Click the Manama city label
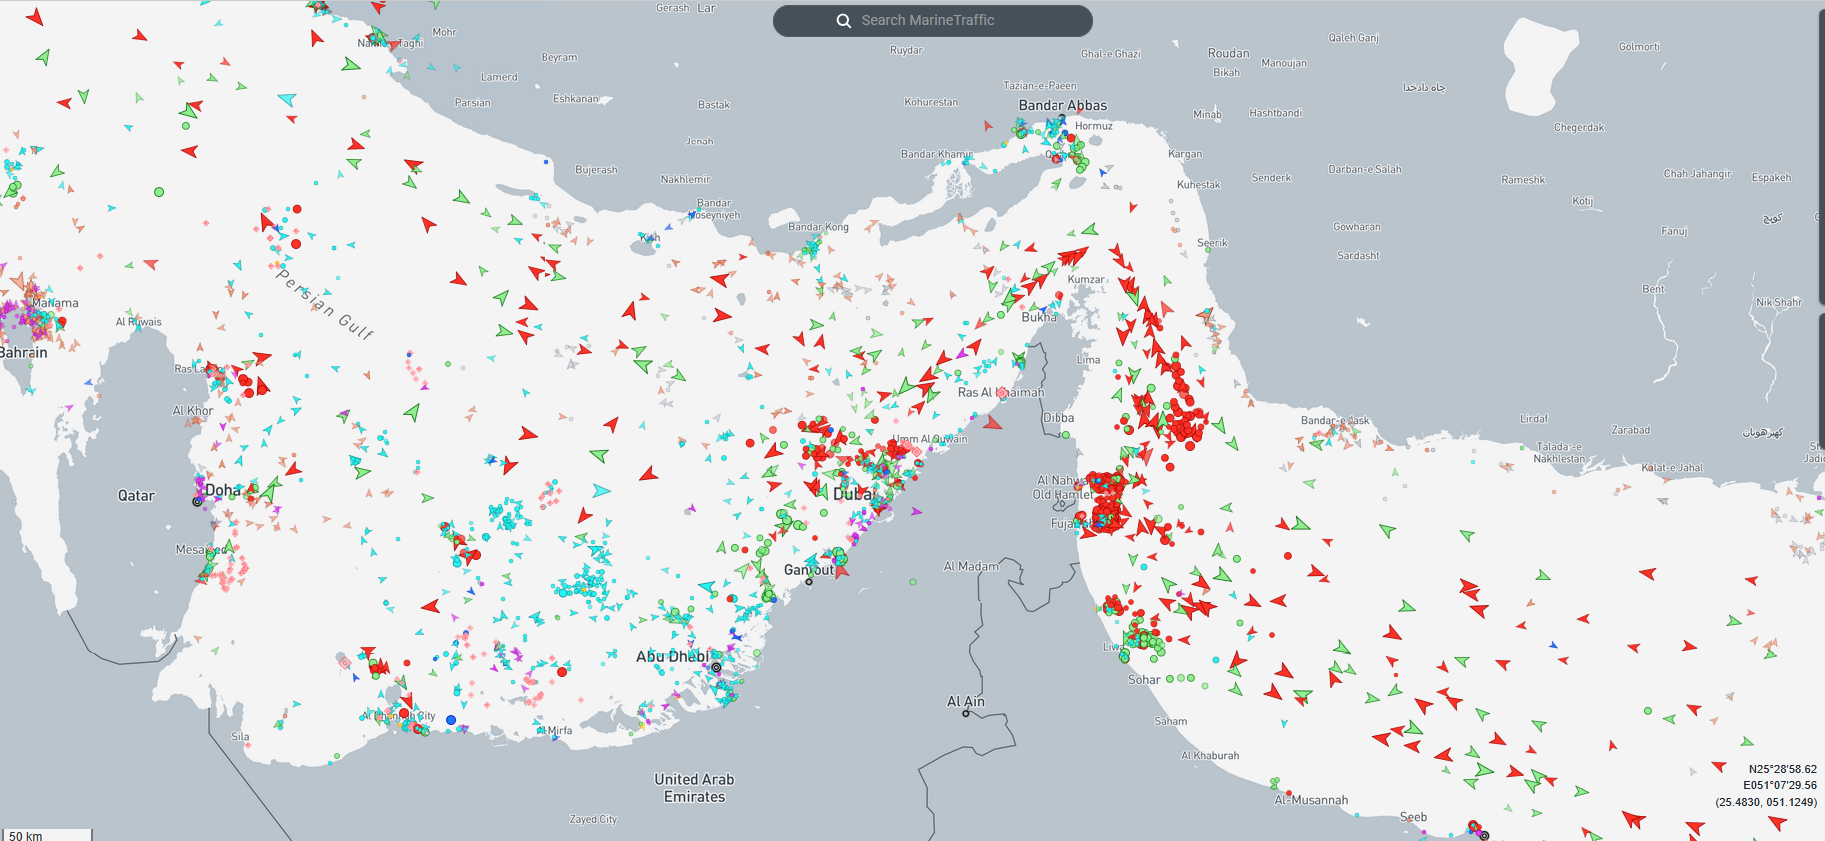 pyautogui.click(x=55, y=303)
